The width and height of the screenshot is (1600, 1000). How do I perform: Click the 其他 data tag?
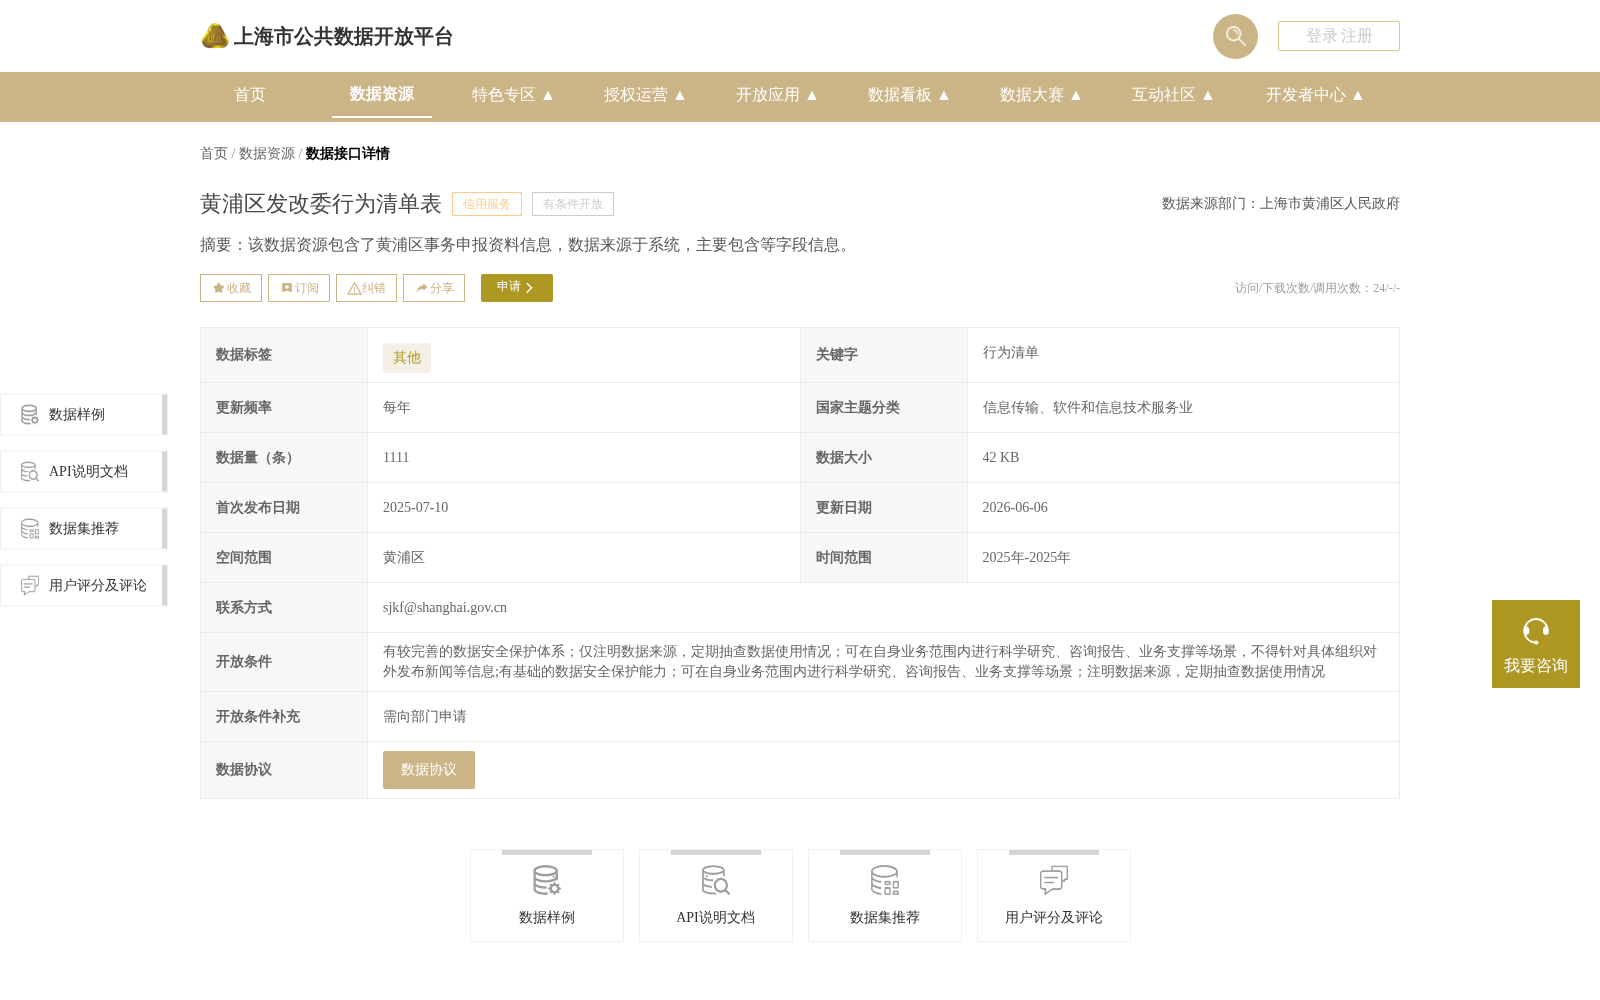(x=407, y=358)
